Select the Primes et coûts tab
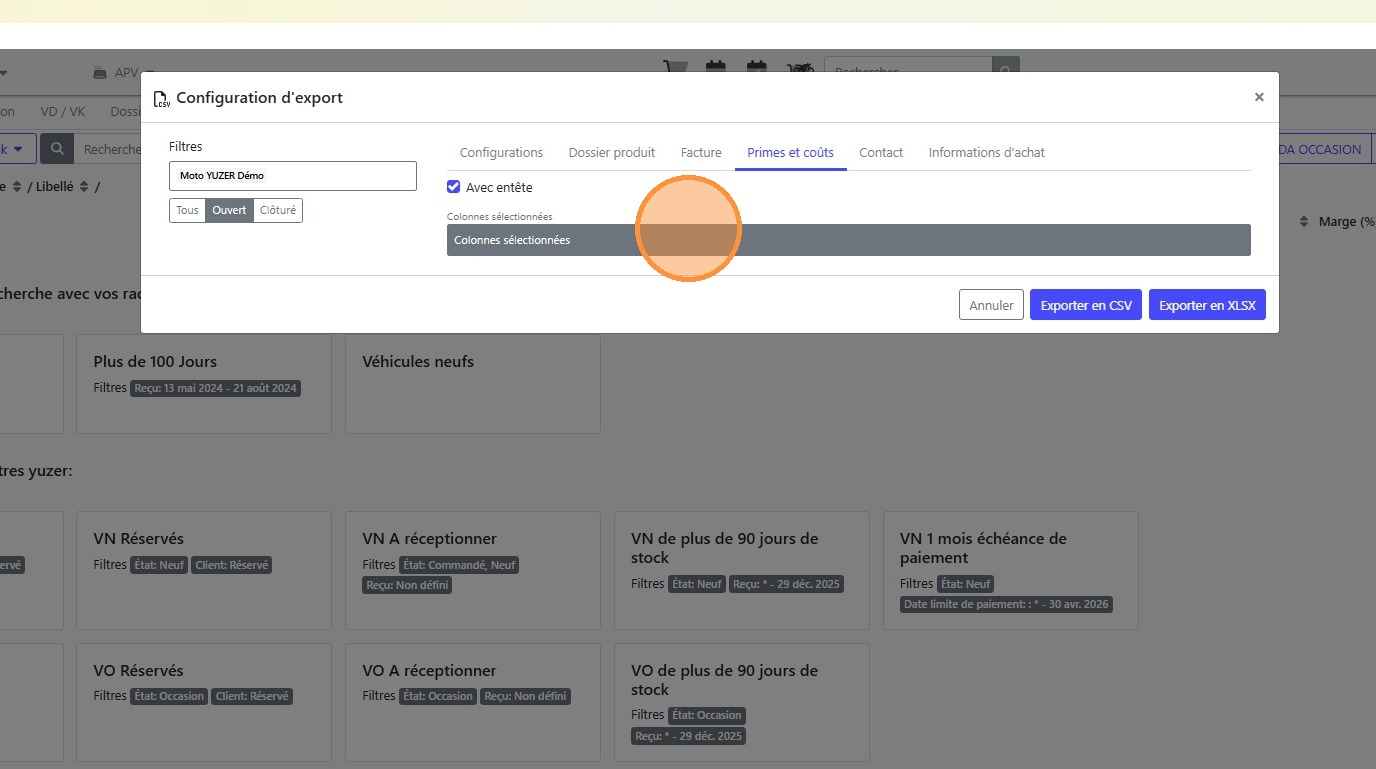 (791, 153)
